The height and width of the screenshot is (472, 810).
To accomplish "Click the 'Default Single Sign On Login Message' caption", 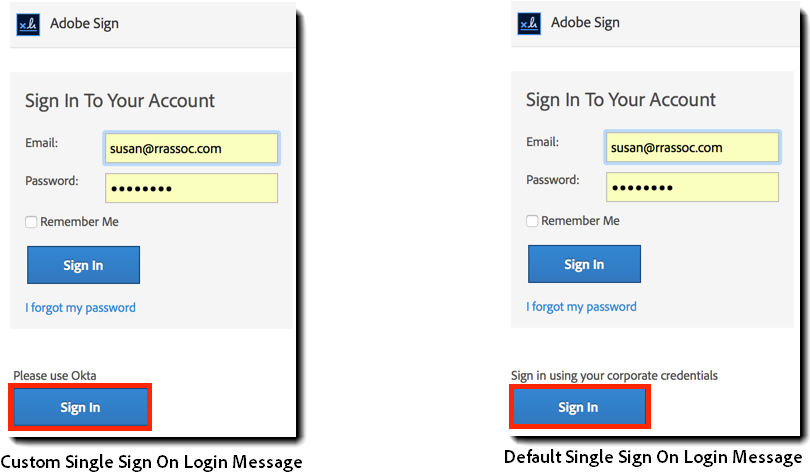I will (653, 457).
